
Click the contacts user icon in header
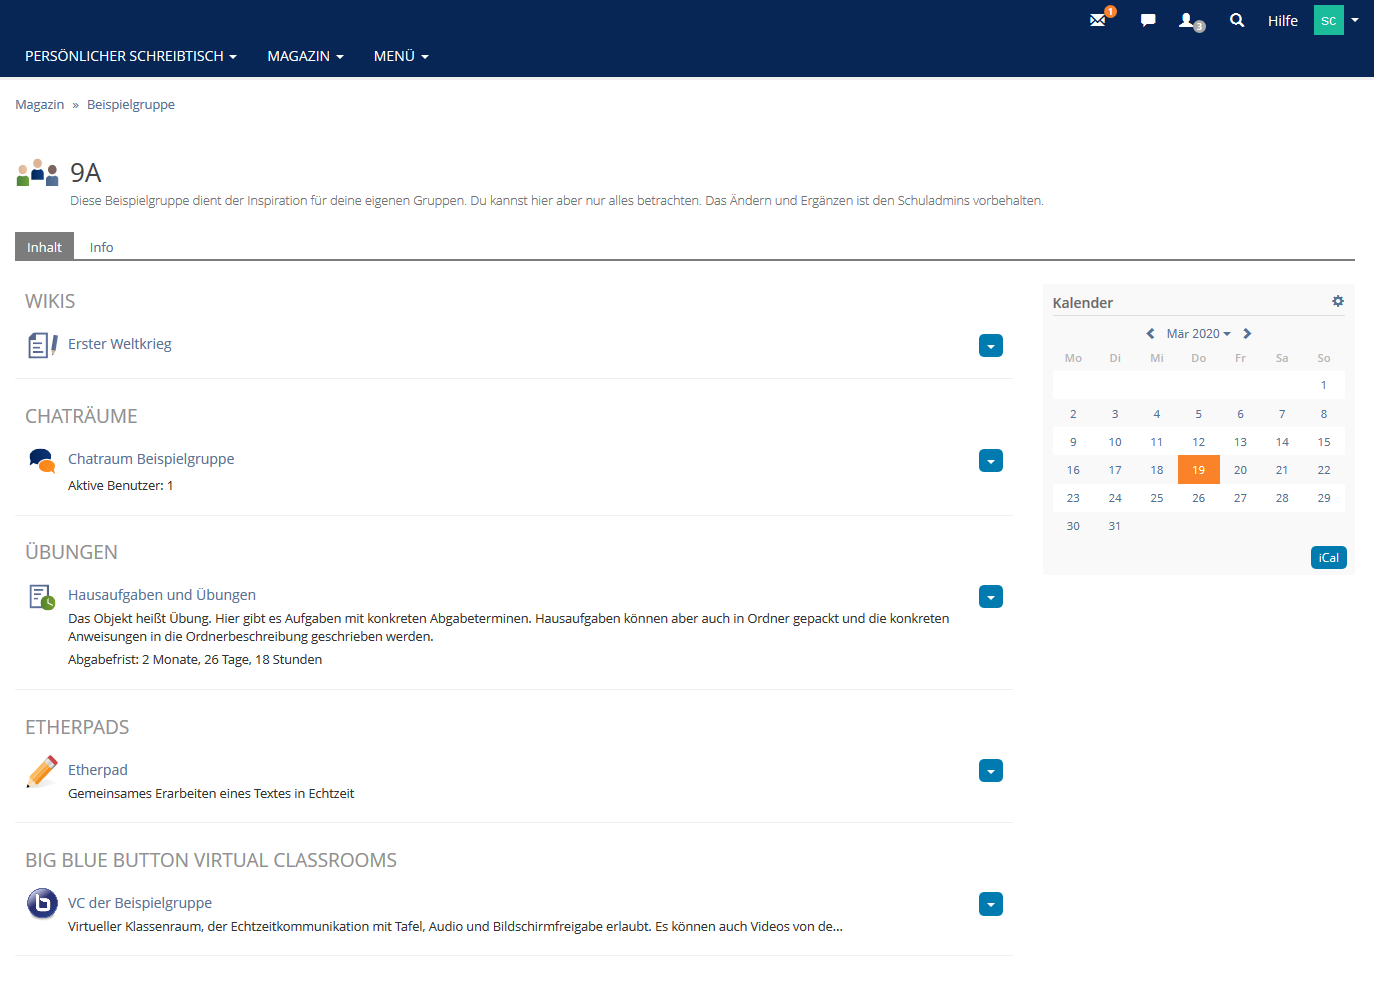pyautogui.click(x=1188, y=20)
